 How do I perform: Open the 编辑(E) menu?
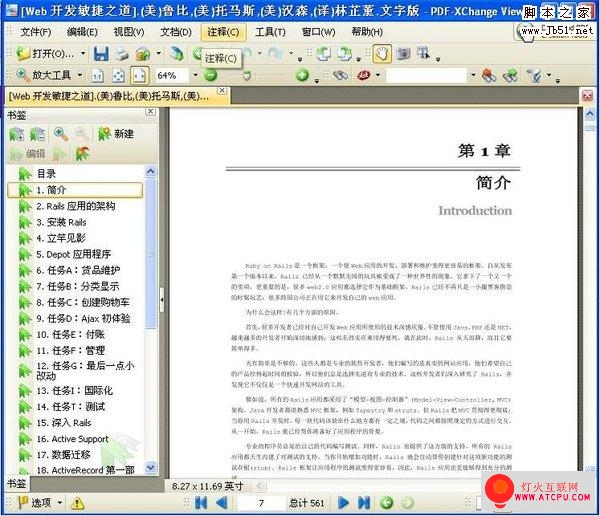82,32
